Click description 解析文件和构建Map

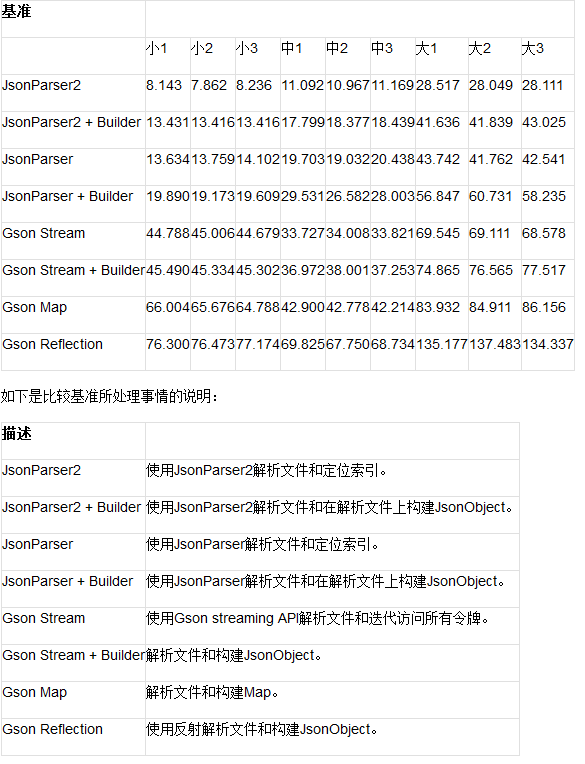pyautogui.click(x=212, y=692)
